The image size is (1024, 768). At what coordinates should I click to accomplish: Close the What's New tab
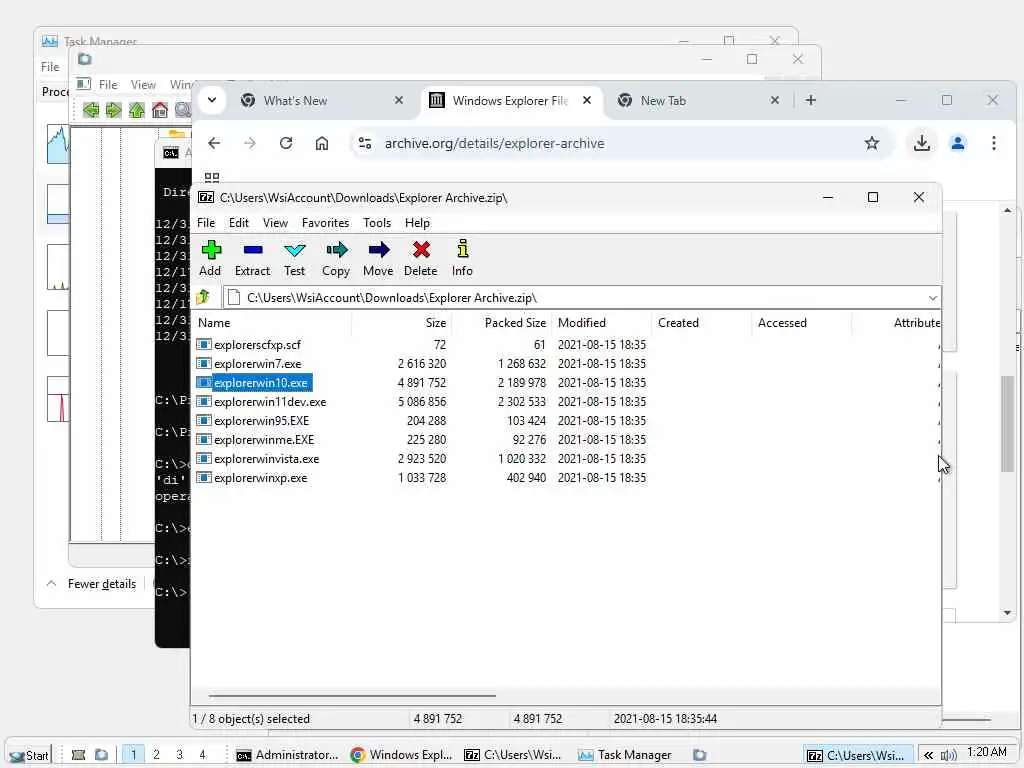399,100
